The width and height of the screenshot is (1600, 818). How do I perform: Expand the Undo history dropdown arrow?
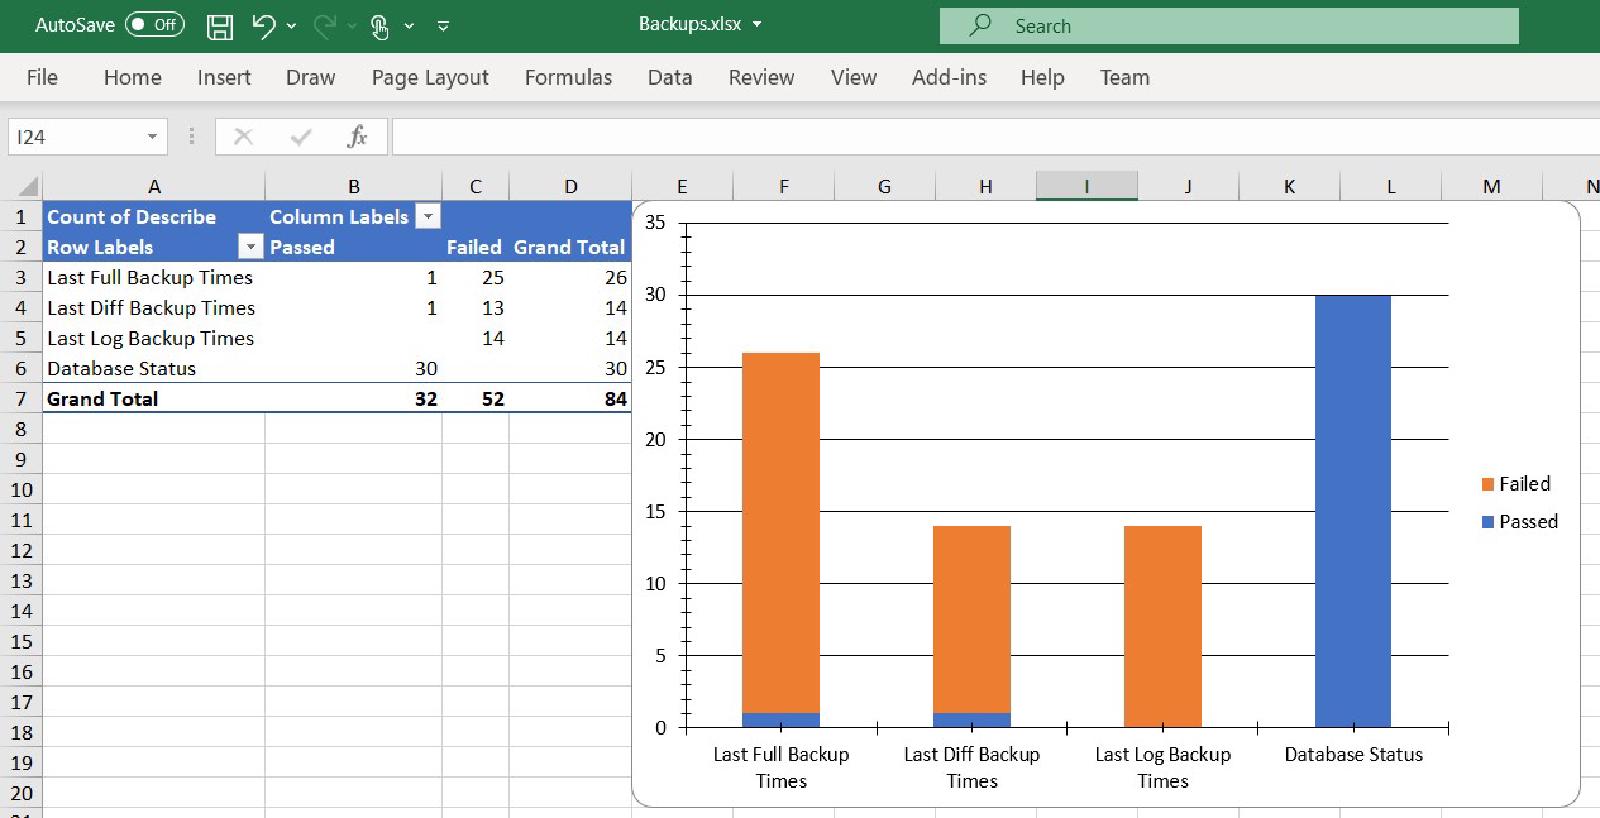click(292, 26)
